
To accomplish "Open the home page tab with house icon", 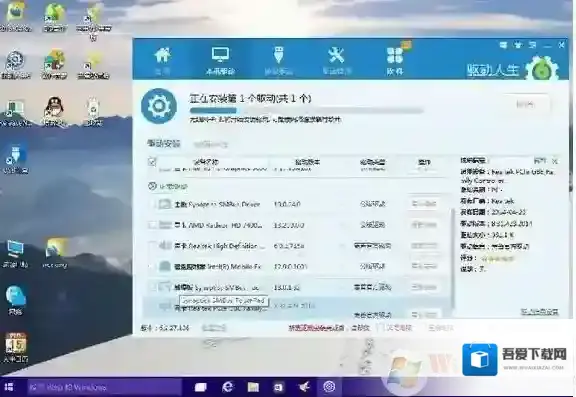I will (x=162, y=61).
